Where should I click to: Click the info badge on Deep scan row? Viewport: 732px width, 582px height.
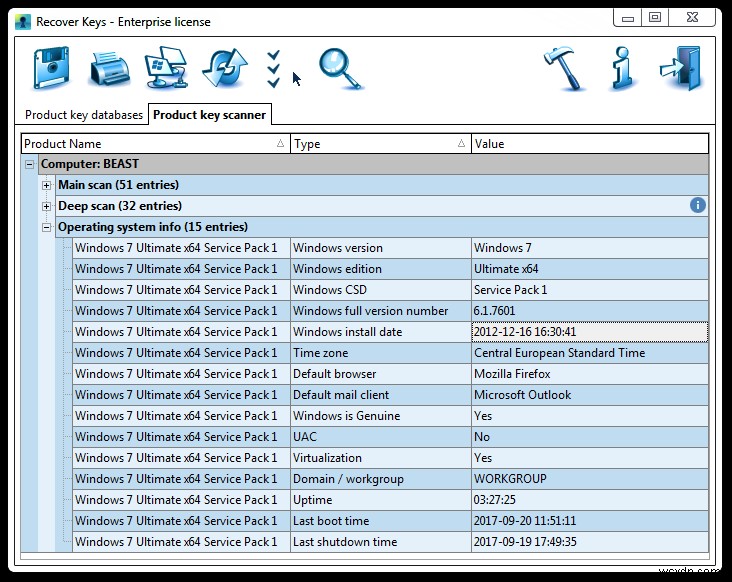(x=697, y=205)
